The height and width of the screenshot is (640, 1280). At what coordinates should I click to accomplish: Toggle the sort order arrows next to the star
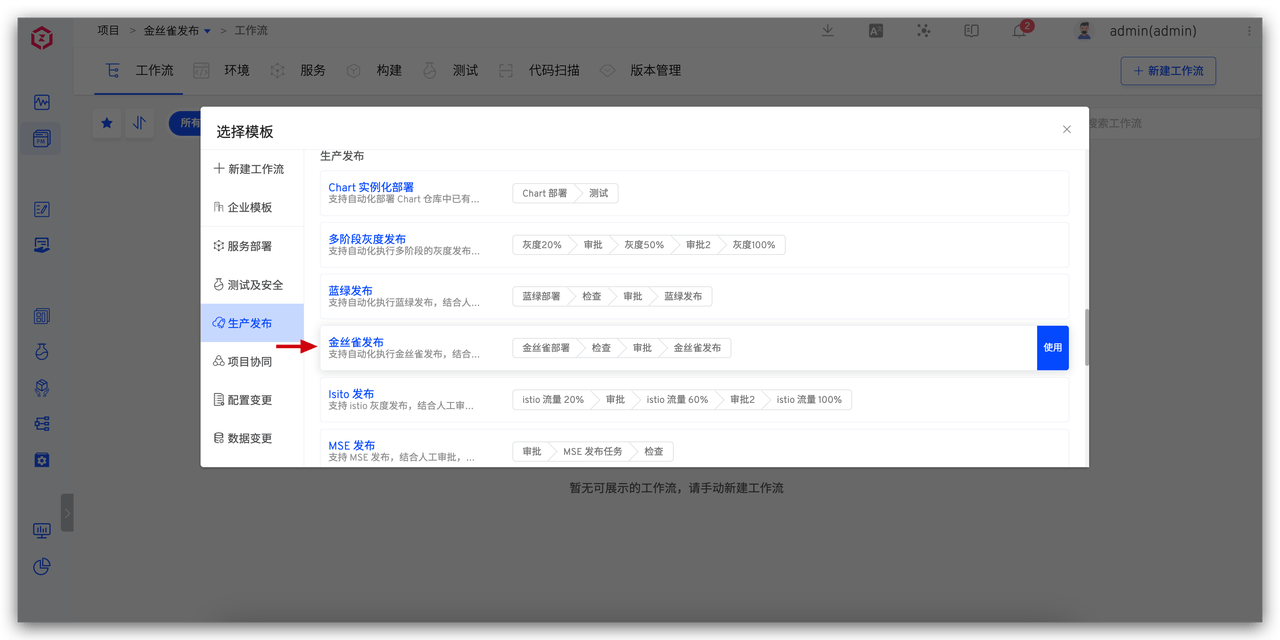tap(139, 123)
